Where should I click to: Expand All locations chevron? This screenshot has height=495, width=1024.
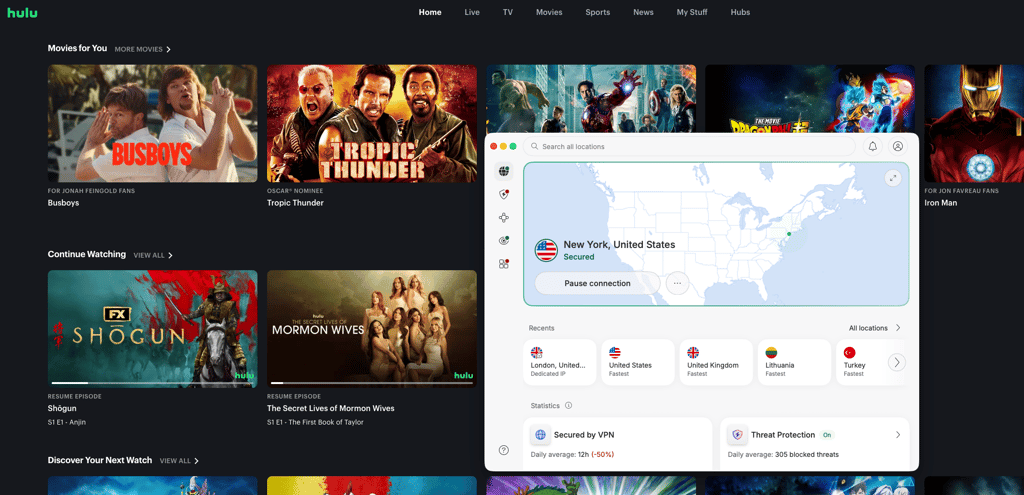click(898, 328)
